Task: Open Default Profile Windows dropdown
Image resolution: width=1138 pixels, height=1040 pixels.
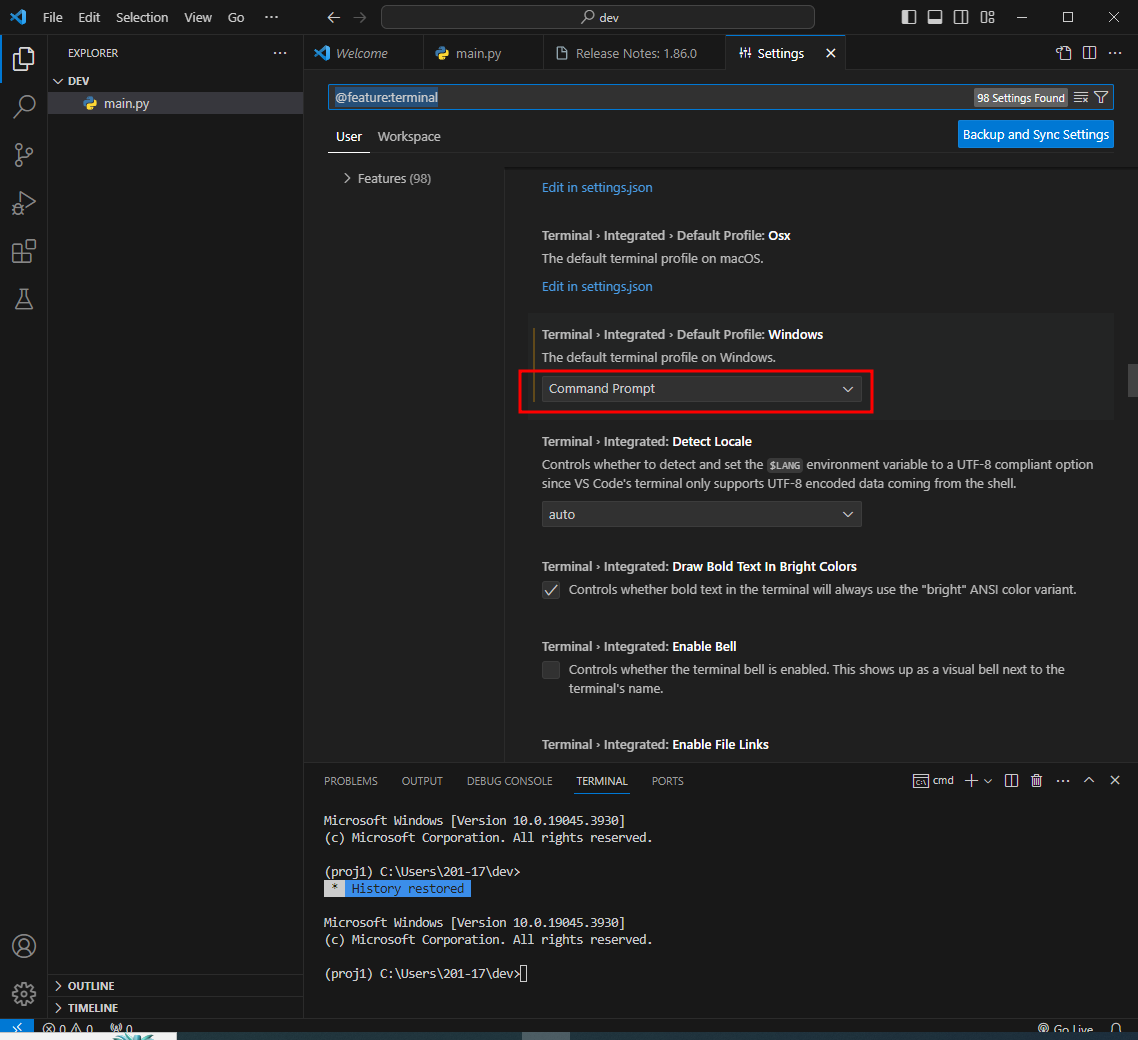Action: (701, 389)
